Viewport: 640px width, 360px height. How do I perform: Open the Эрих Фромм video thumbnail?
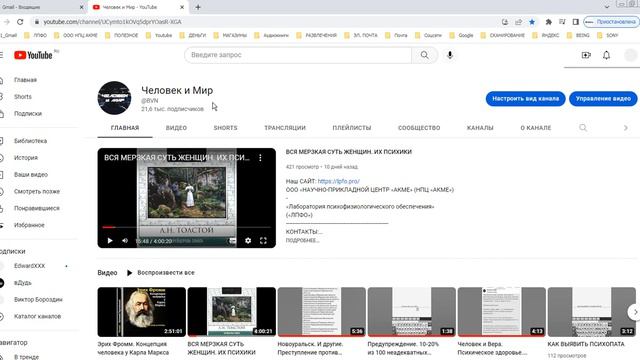(x=142, y=312)
